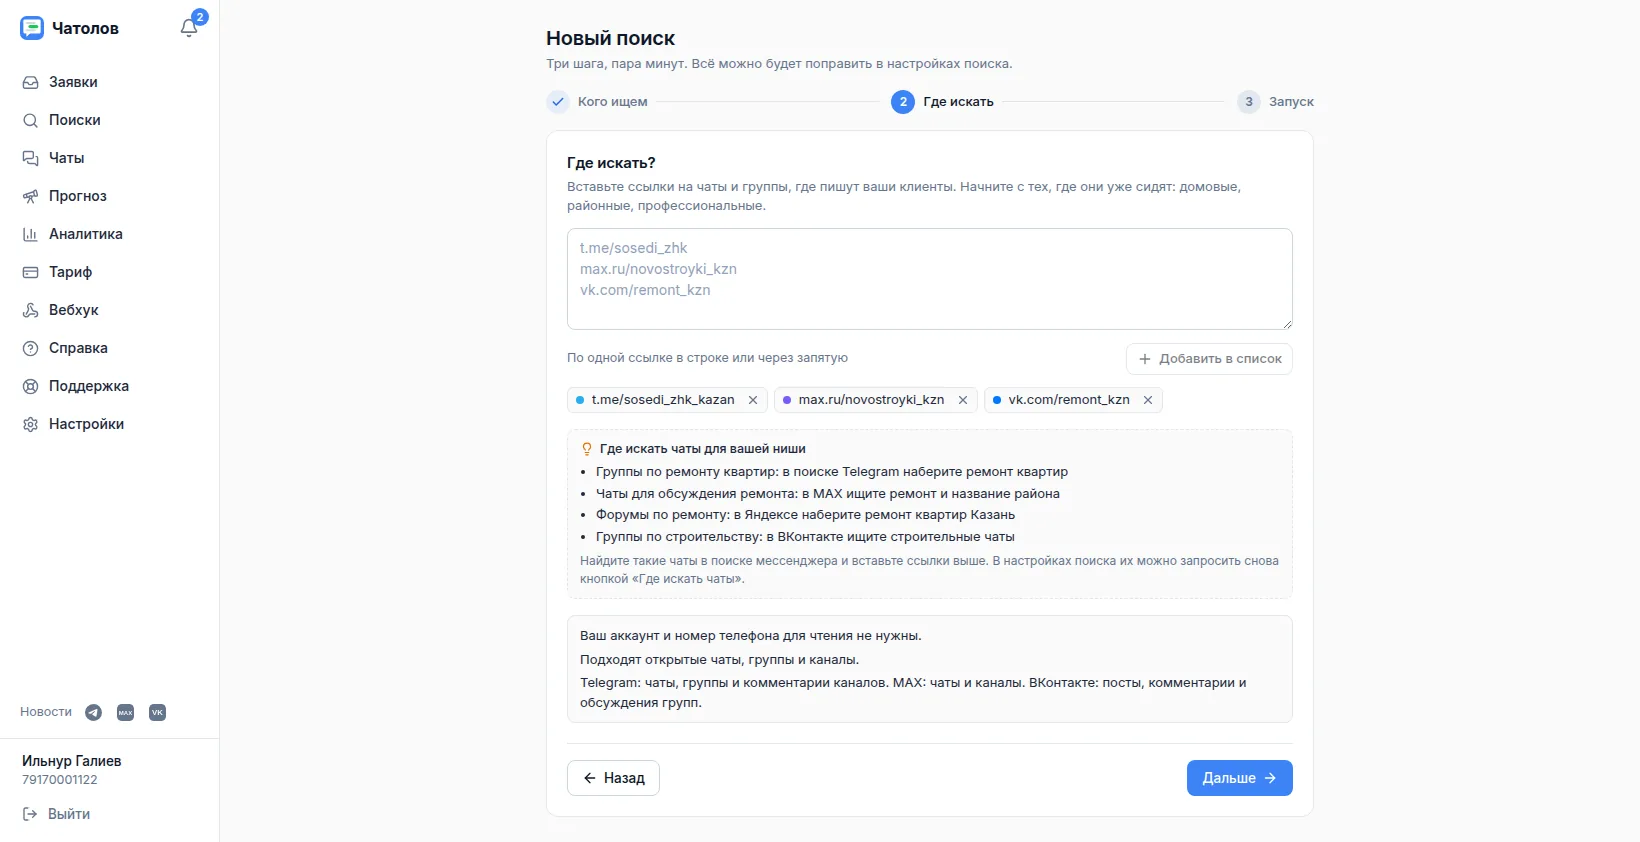This screenshot has width=1640, height=842.
Task: Click the resize handle of the textarea
Action: pos(1287,324)
